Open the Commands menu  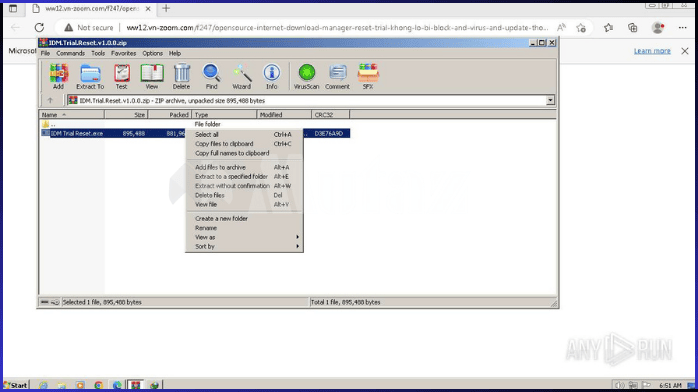70,53
